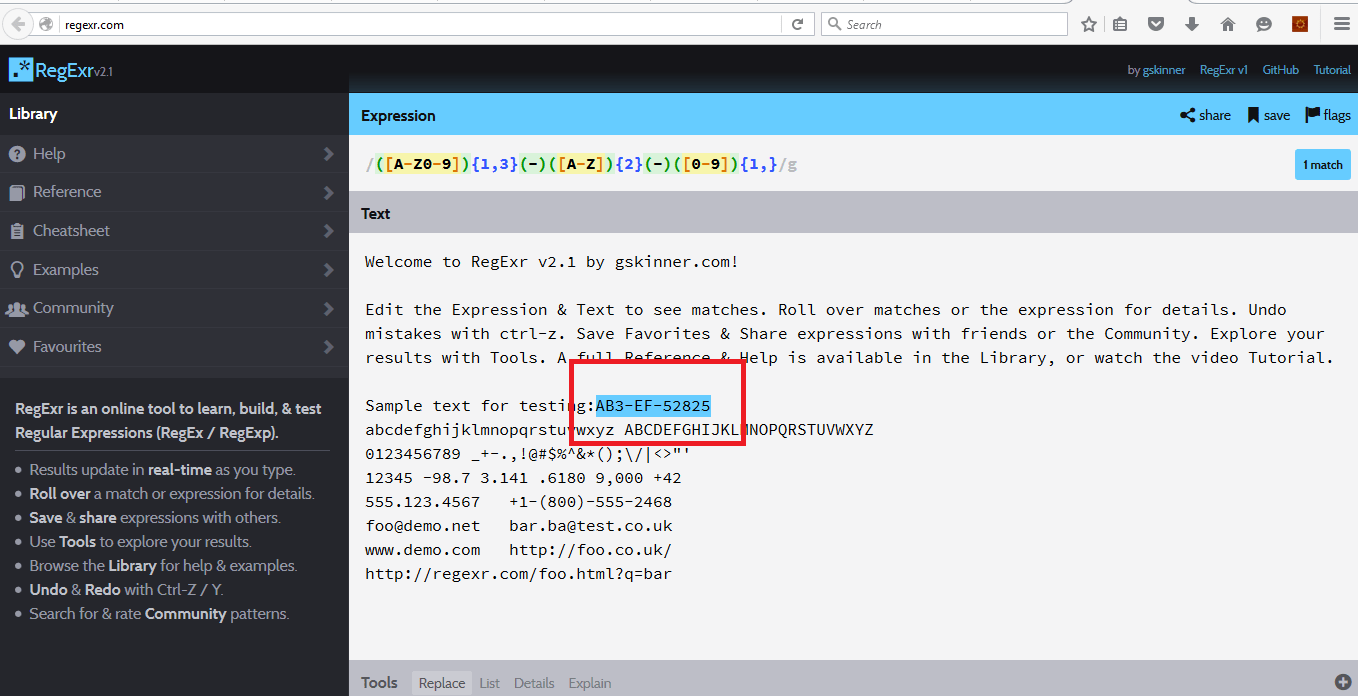Open the GitHub link in the header
Image resolution: width=1358 pixels, height=696 pixels.
[1280, 69]
